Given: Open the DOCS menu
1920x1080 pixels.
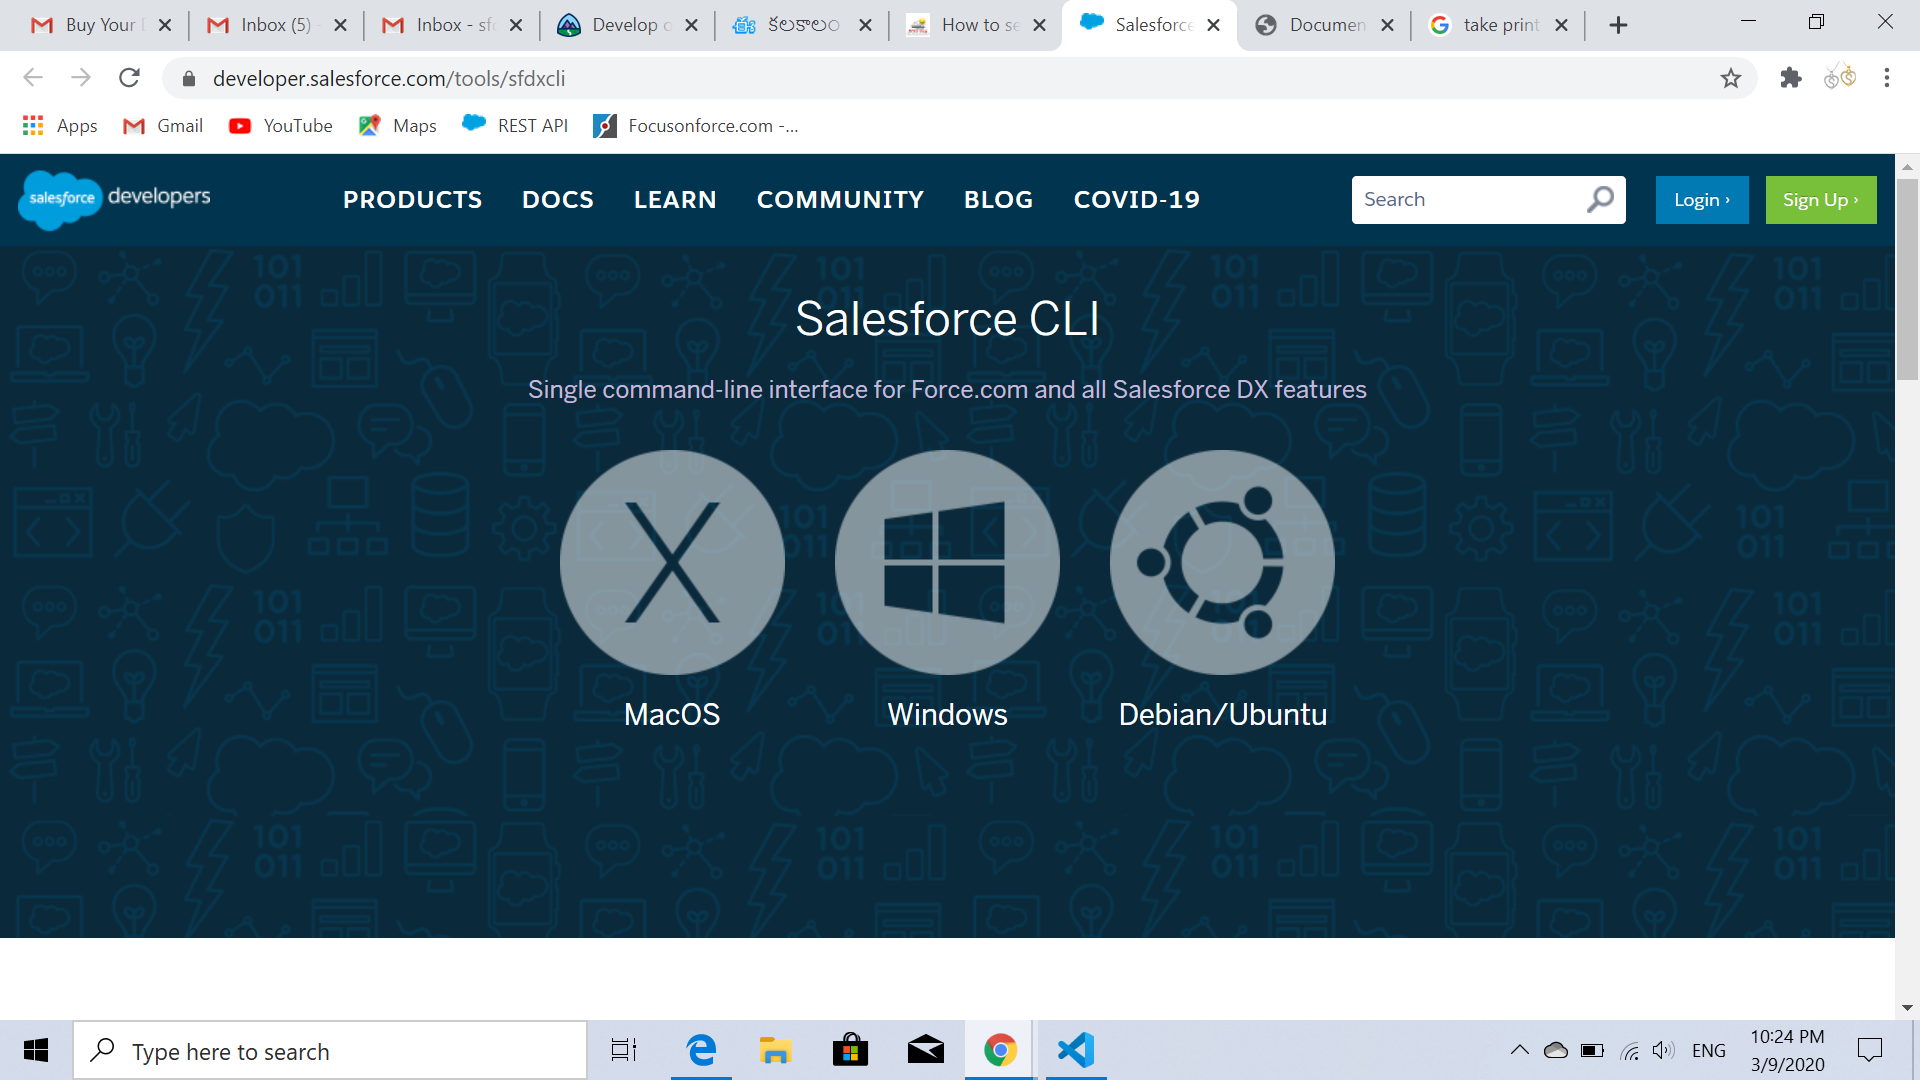Looking at the screenshot, I should (558, 200).
